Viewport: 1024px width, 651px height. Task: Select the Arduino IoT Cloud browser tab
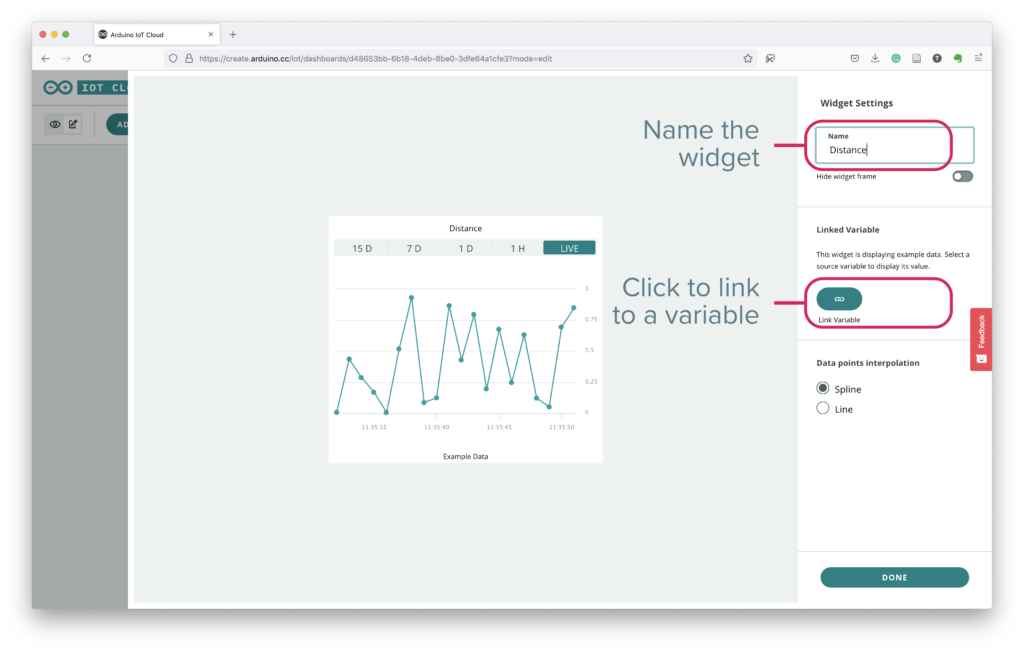pyautogui.click(x=157, y=35)
